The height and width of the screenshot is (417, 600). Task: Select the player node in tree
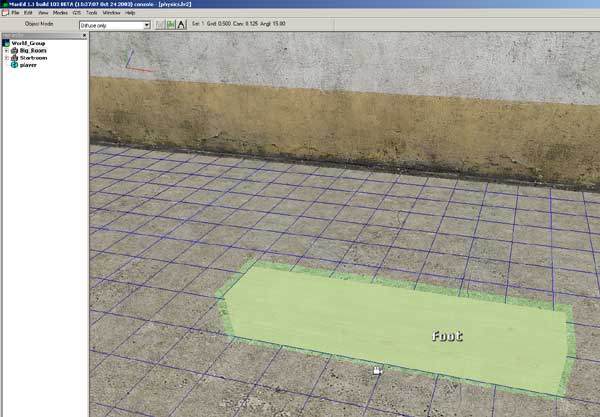pos(28,65)
